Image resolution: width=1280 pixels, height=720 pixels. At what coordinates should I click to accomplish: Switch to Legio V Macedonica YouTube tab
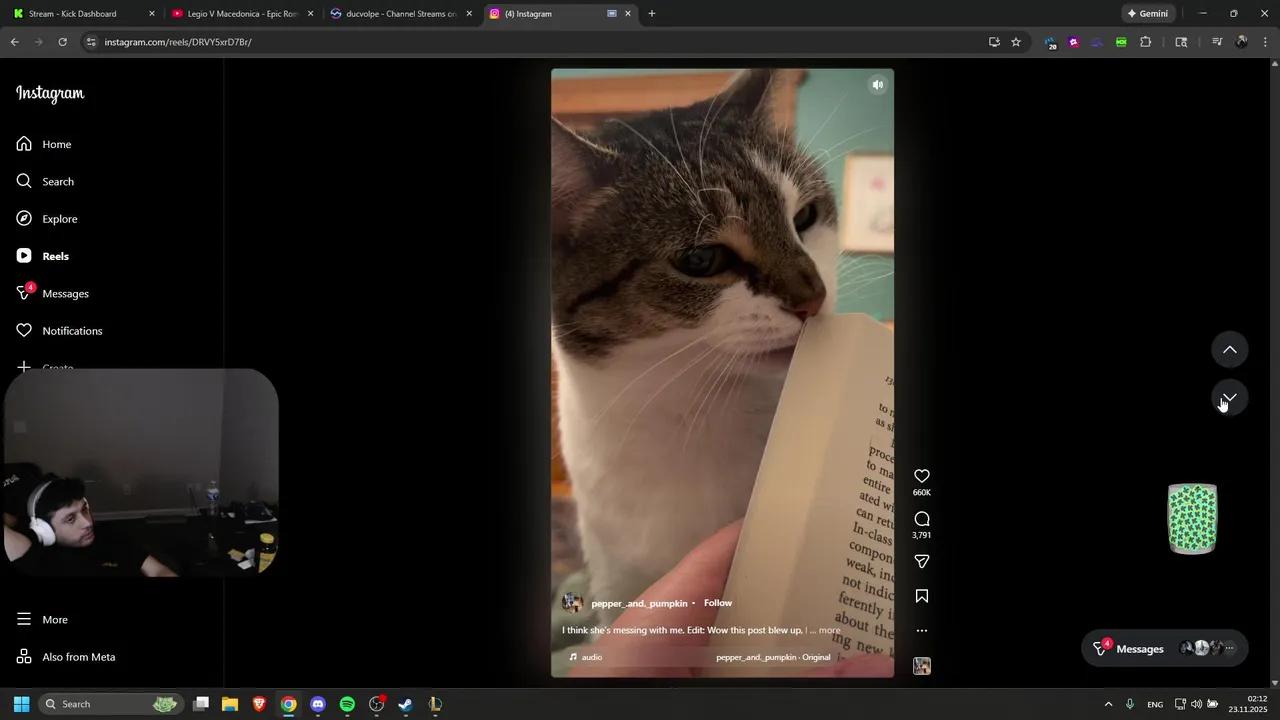242,14
